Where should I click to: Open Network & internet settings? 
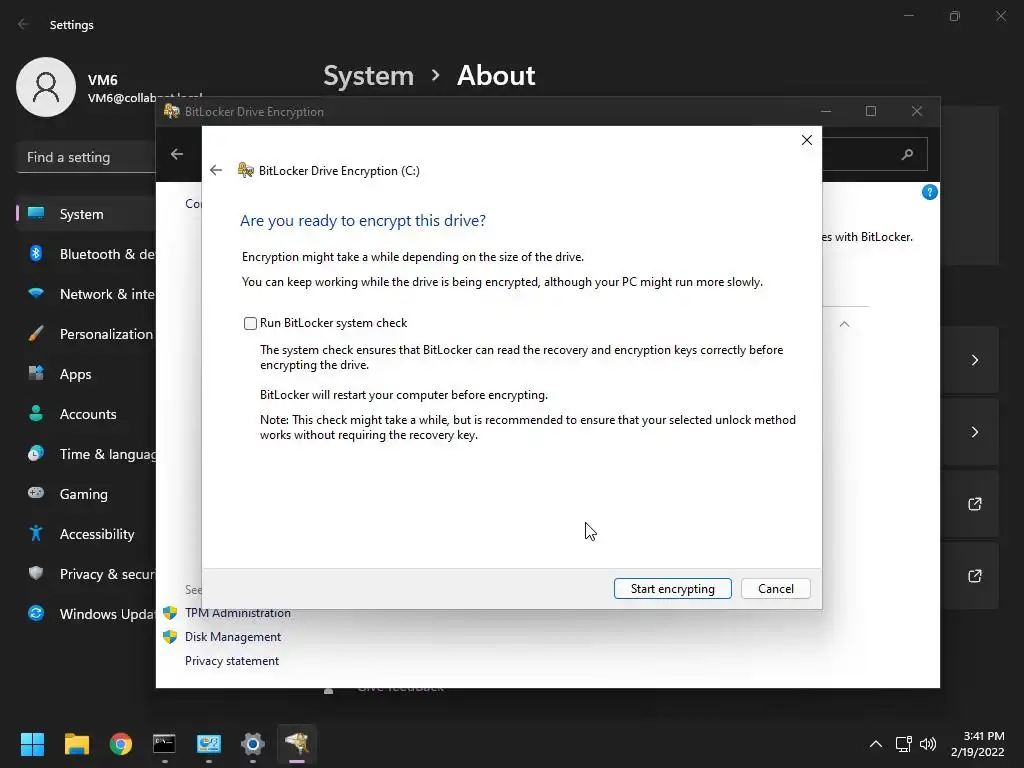(x=86, y=294)
